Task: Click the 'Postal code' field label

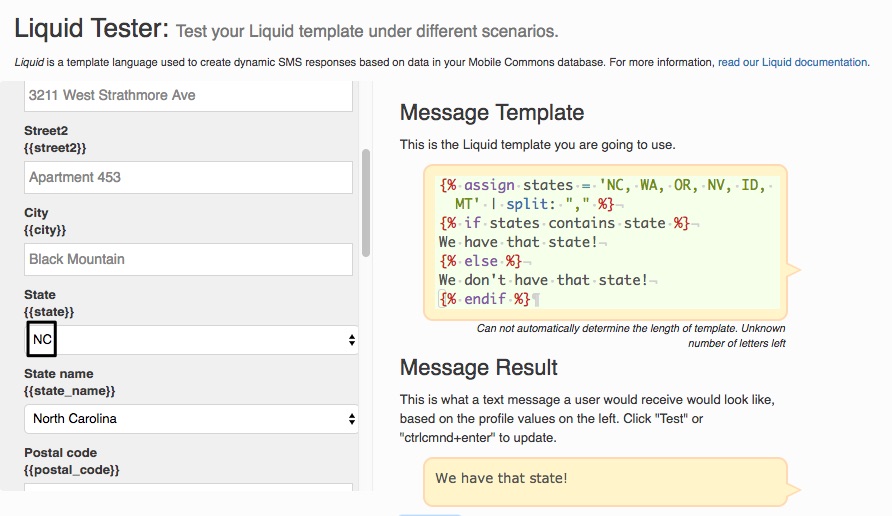Action: pos(60,453)
